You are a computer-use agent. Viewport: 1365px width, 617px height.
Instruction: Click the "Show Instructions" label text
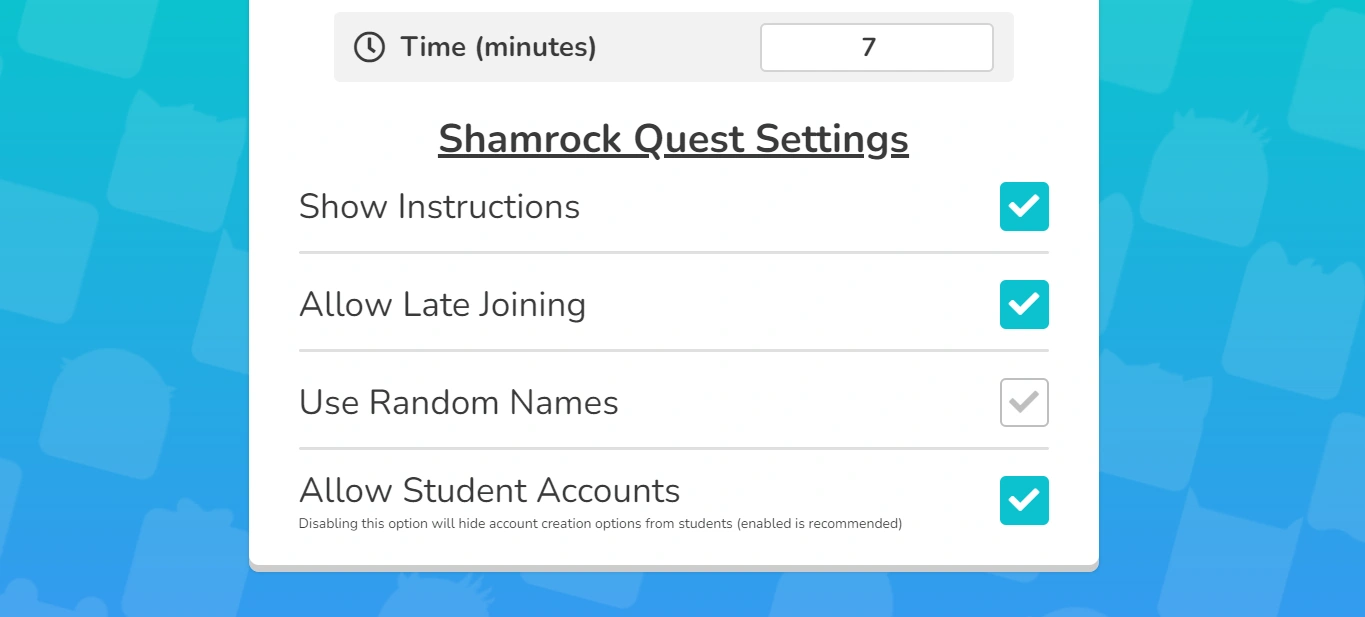click(439, 207)
